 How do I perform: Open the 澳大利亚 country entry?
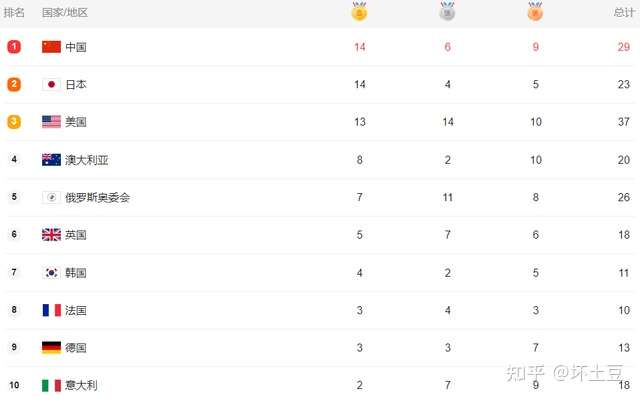point(87,160)
